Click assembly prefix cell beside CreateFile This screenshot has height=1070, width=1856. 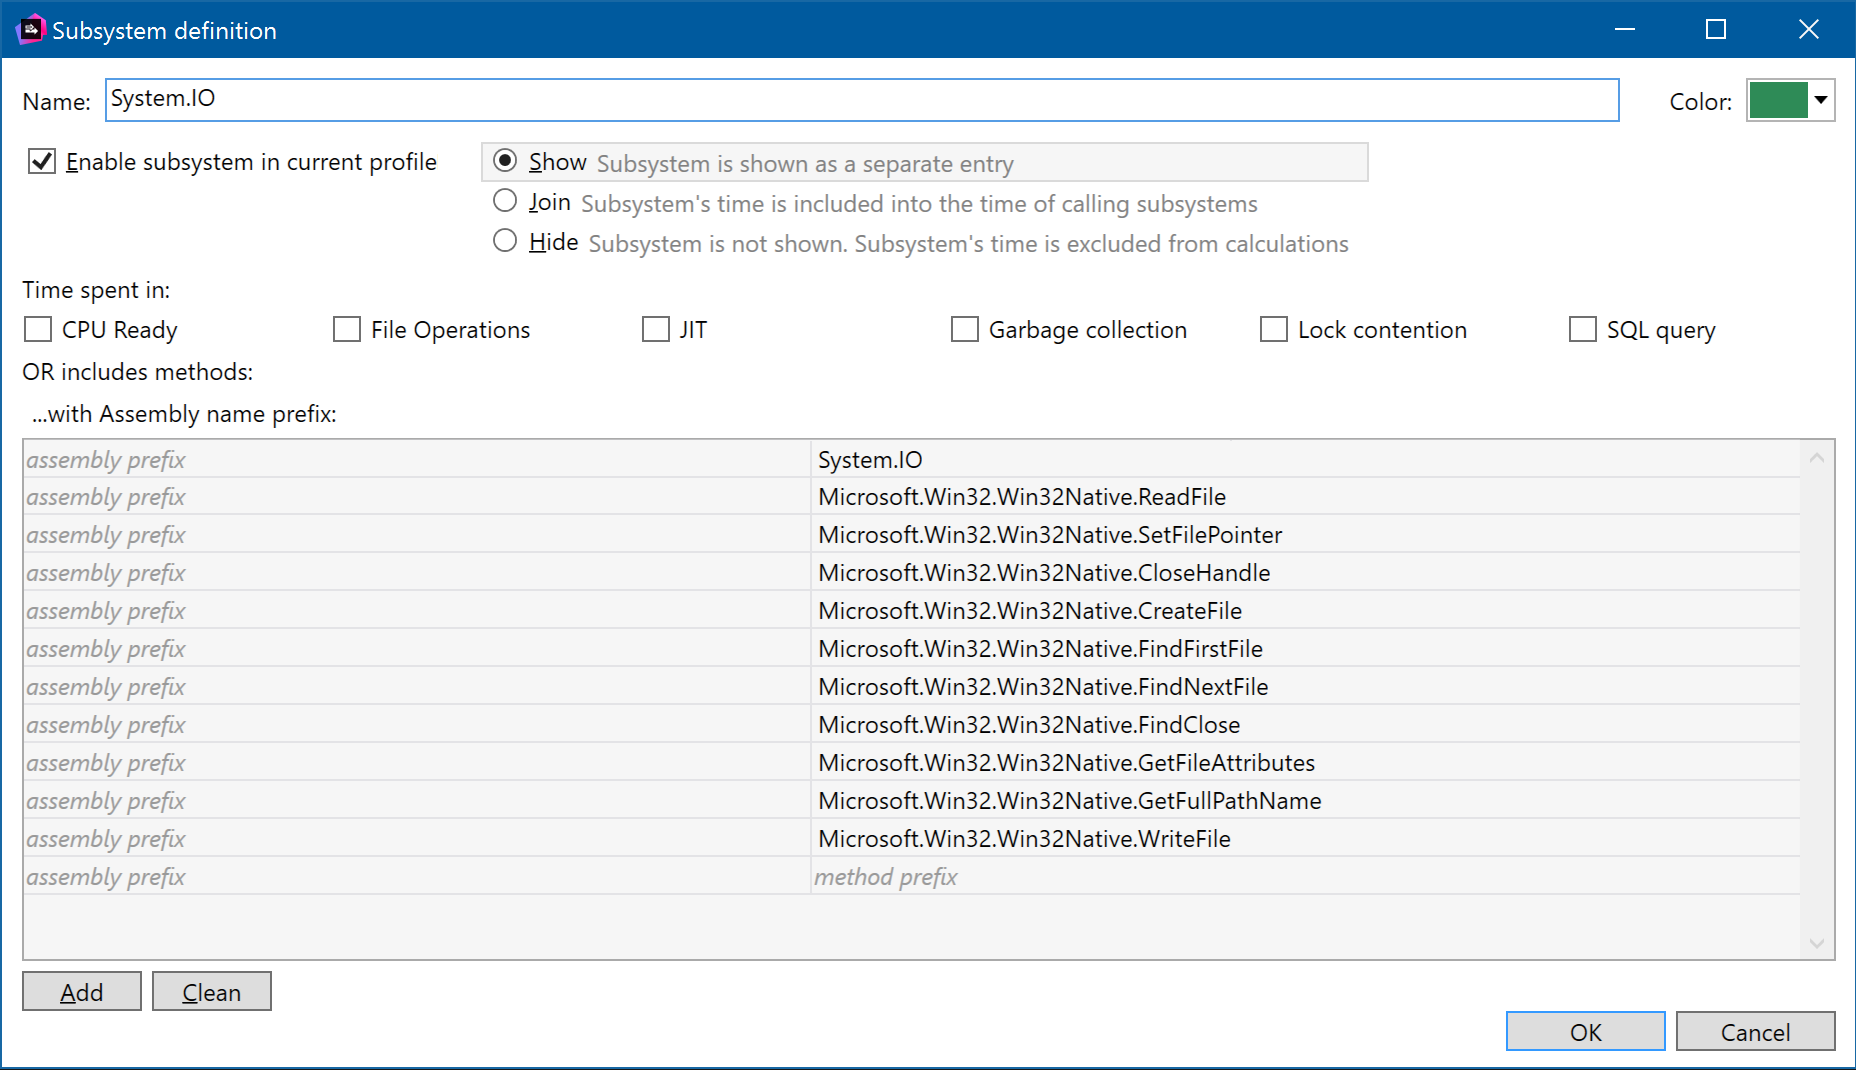[x=417, y=611]
